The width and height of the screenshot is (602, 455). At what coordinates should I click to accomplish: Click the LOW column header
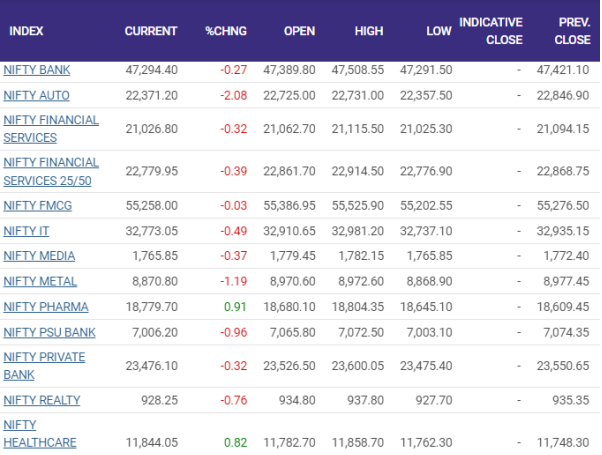pos(438,31)
